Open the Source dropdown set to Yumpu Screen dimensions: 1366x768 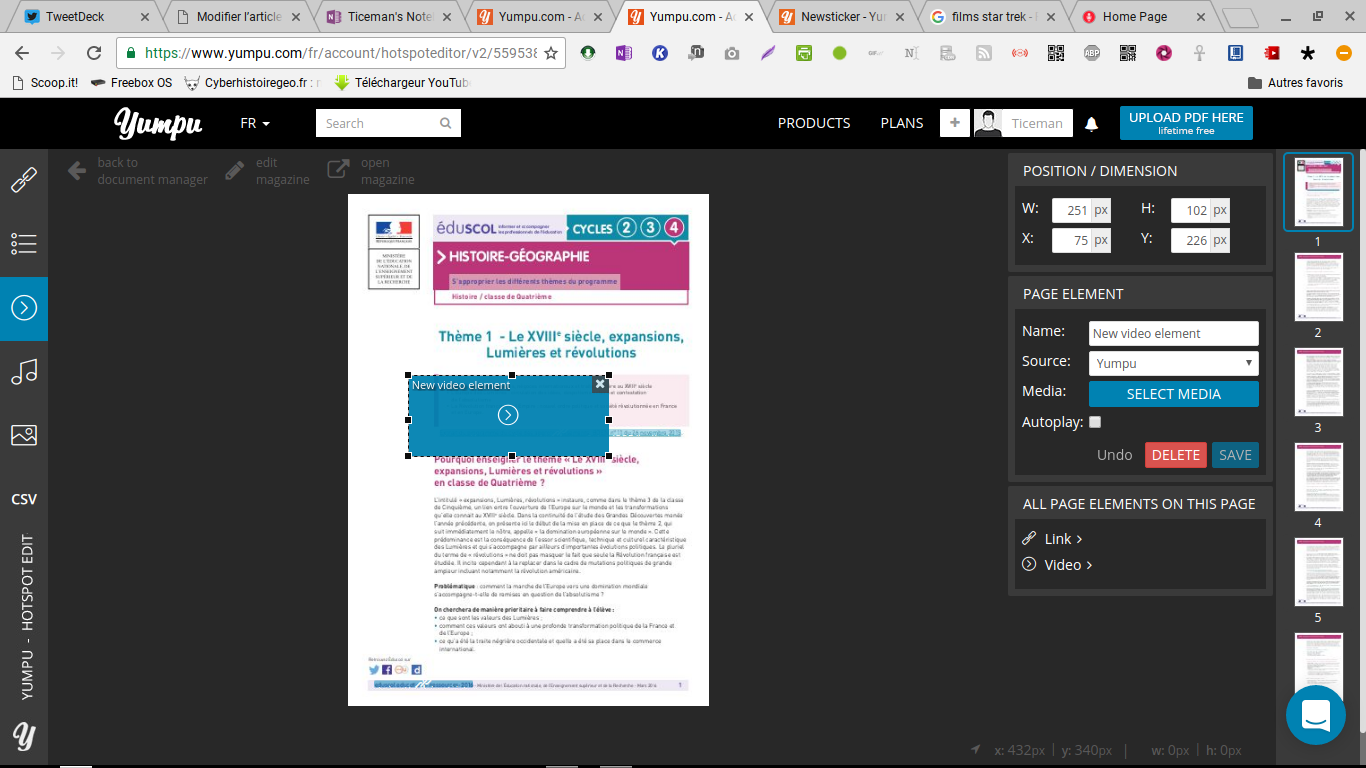(1173, 363)
